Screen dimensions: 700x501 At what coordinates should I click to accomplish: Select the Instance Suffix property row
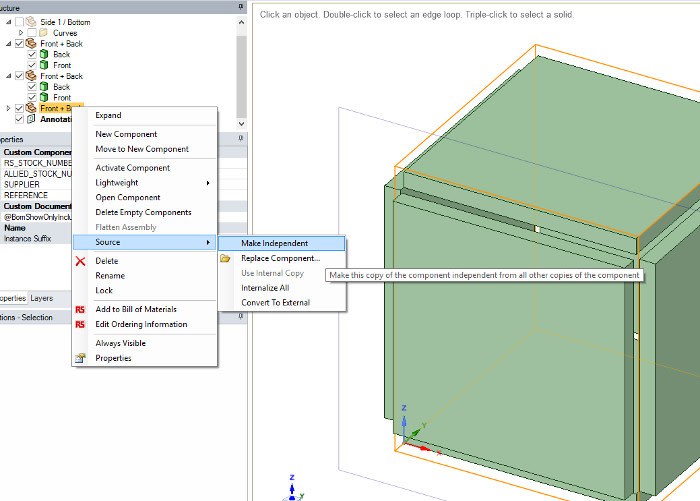(36, 238)
